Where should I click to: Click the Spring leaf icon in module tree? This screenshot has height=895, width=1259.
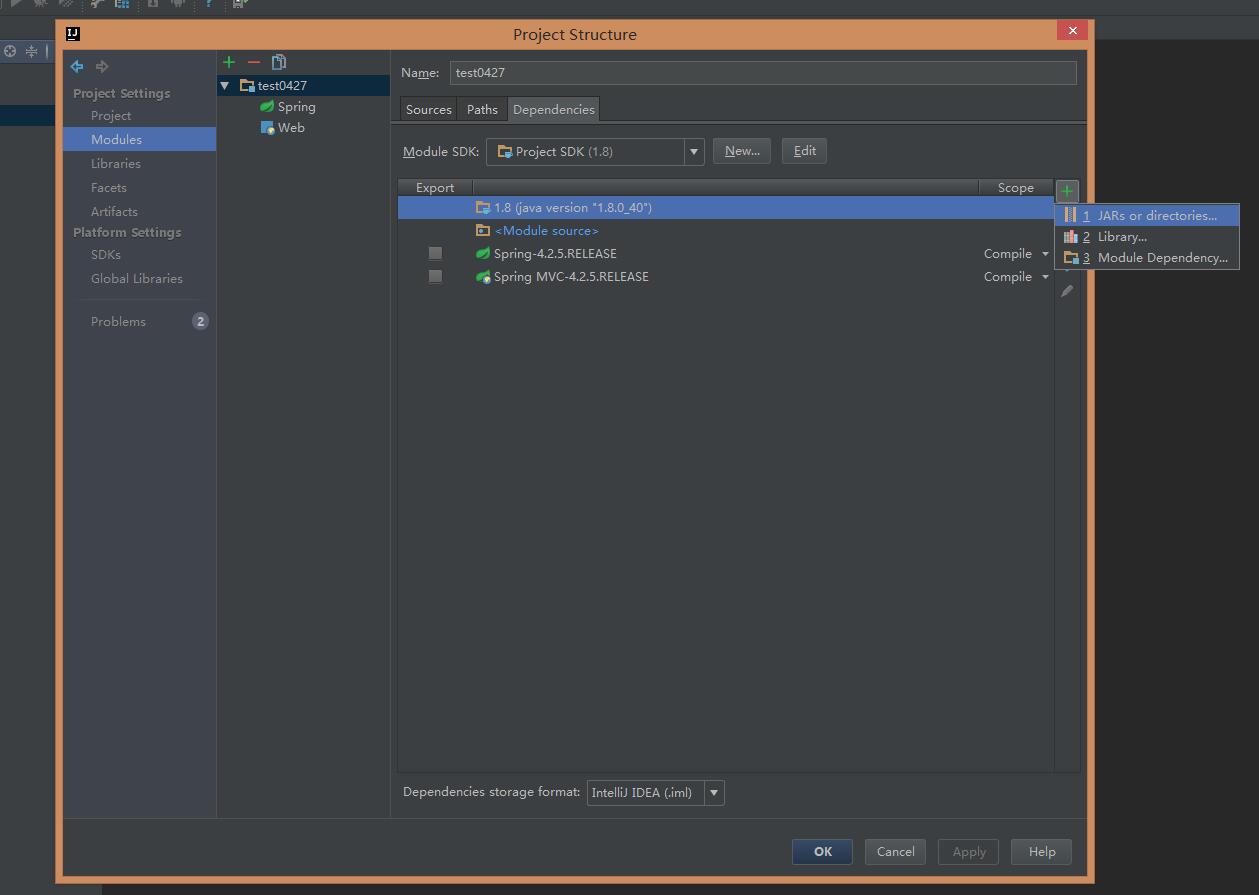tap(267, 106)
